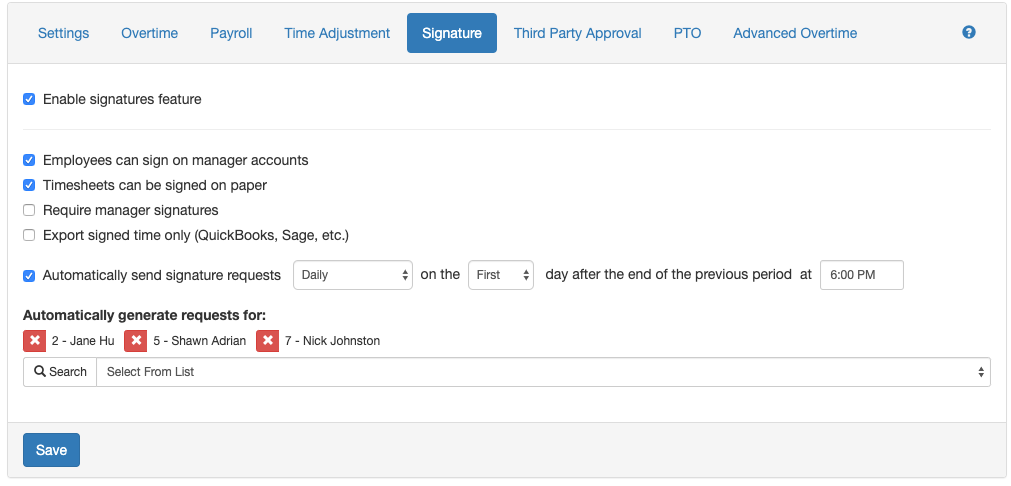Remove Shawn Adrian from request list
Screen dimensions: 1011x486
[137, 341]
